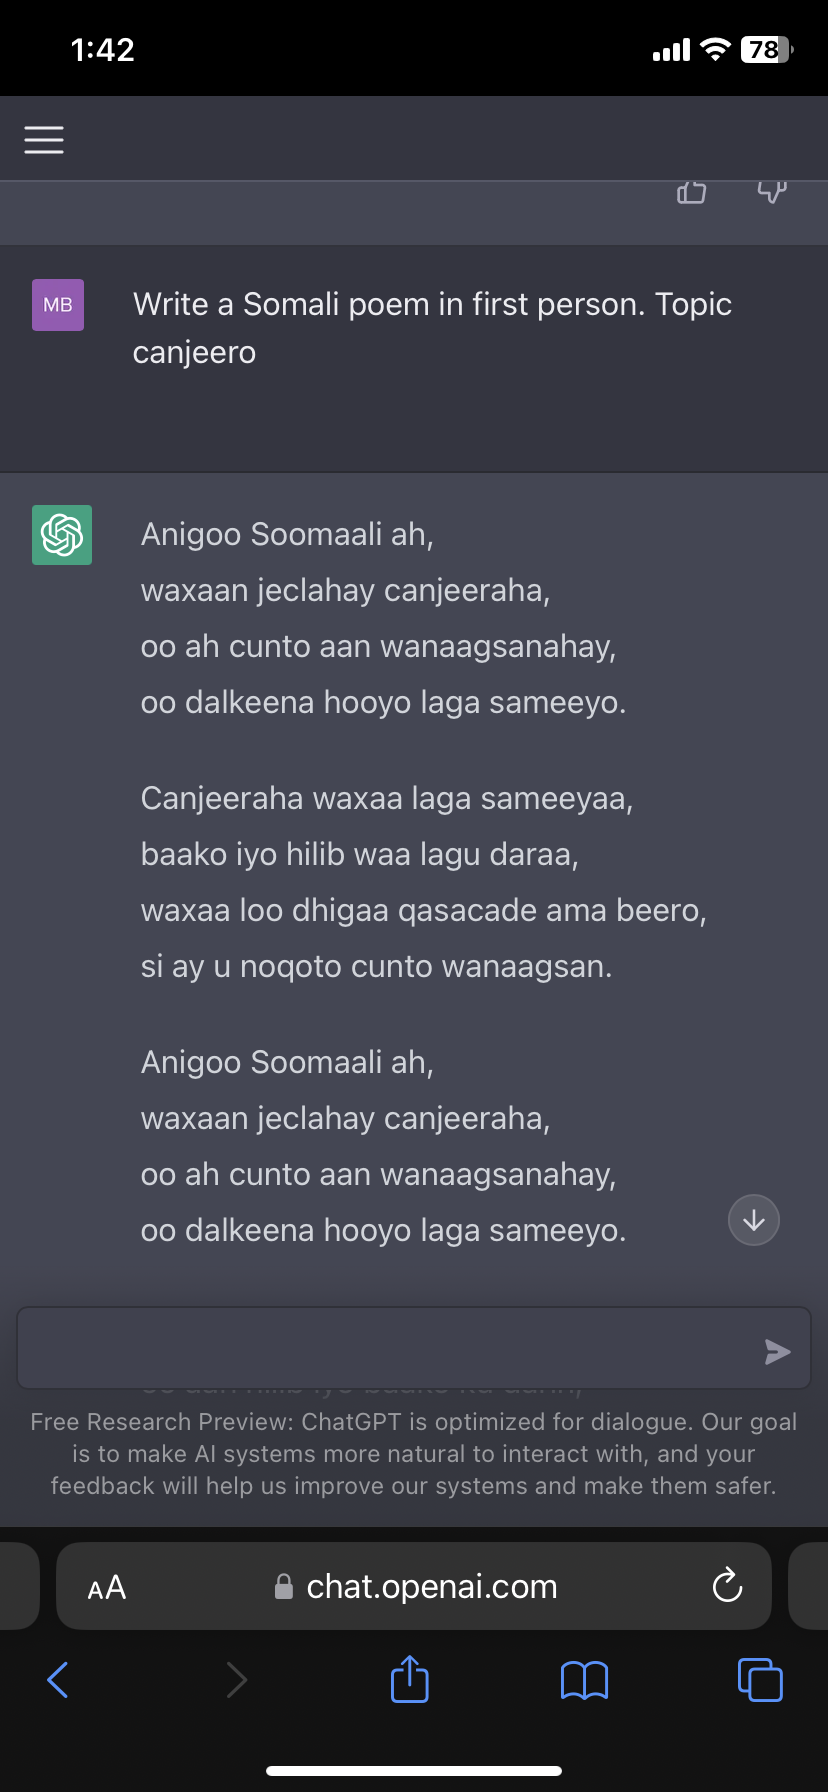The width and height of the screenshot is (828, 1792).
Task: Open the Safari share sheet icon
Action: (x=410, y=1679)
